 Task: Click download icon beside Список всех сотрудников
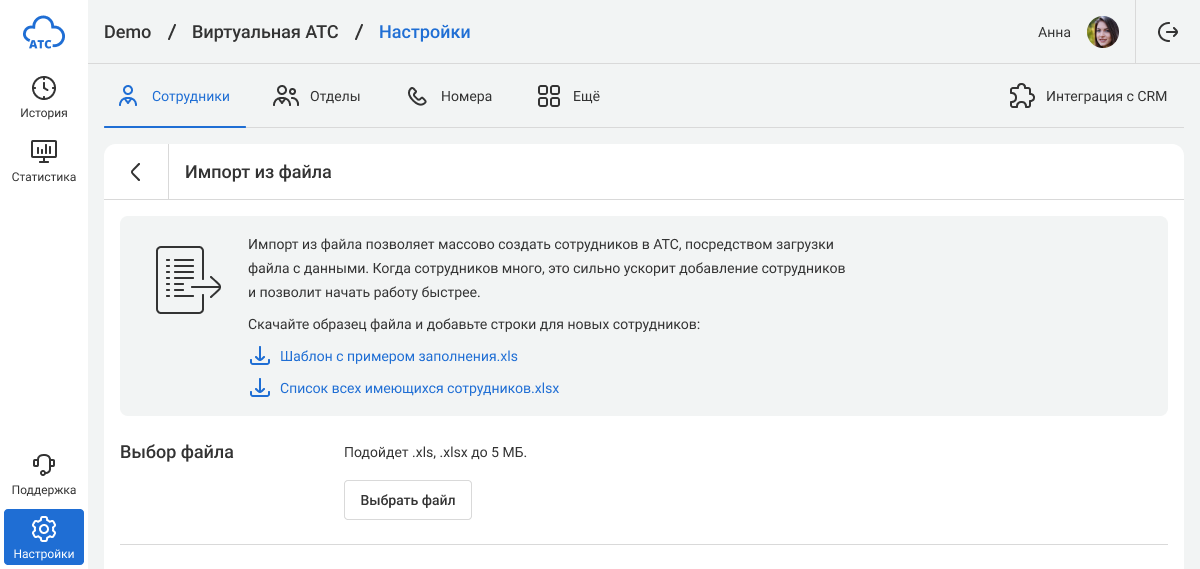coord(259,388)
